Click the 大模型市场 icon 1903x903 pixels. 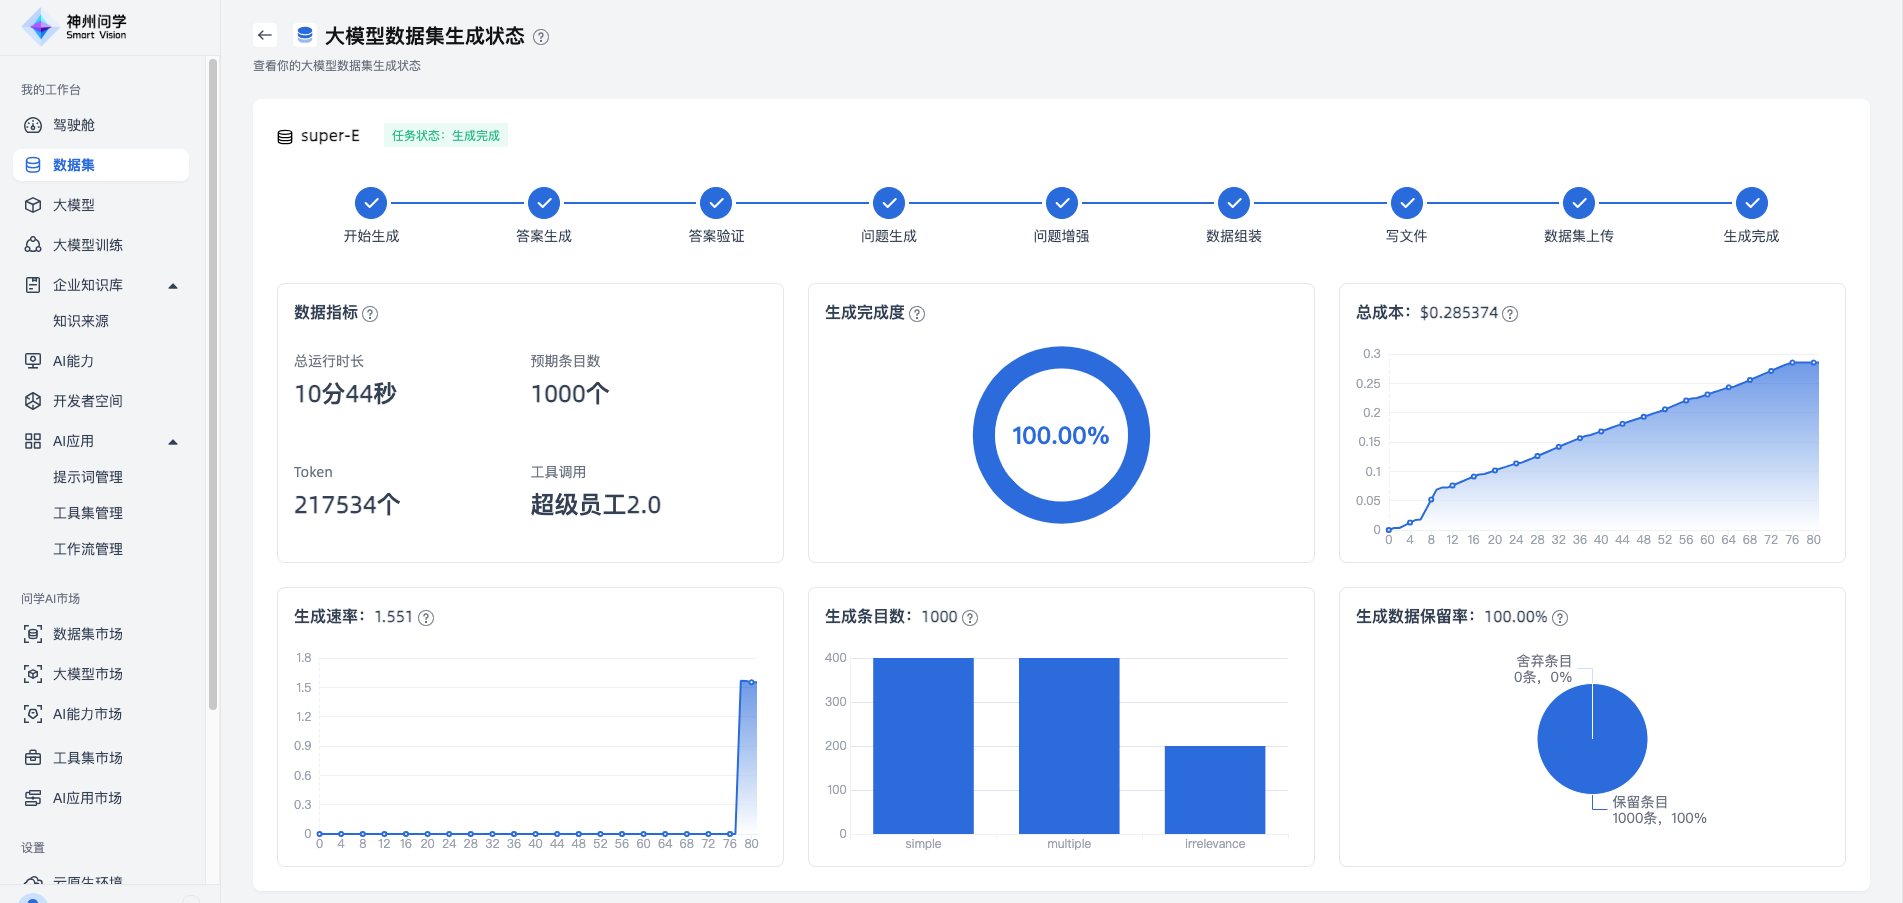(x=33, y=674)
